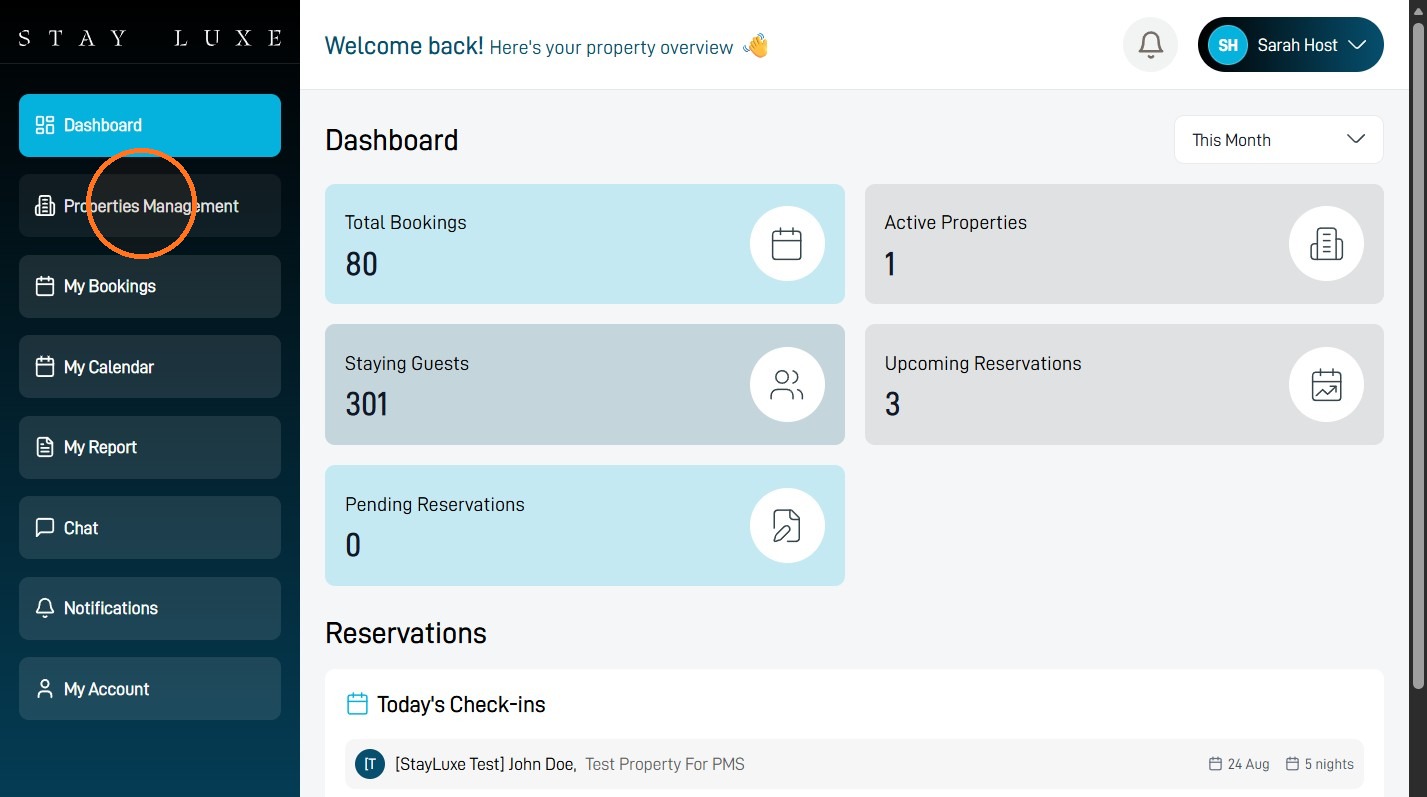Open the This Month period dropdown
Viewport: 1427px width, 797px height.
point(1278,140)
